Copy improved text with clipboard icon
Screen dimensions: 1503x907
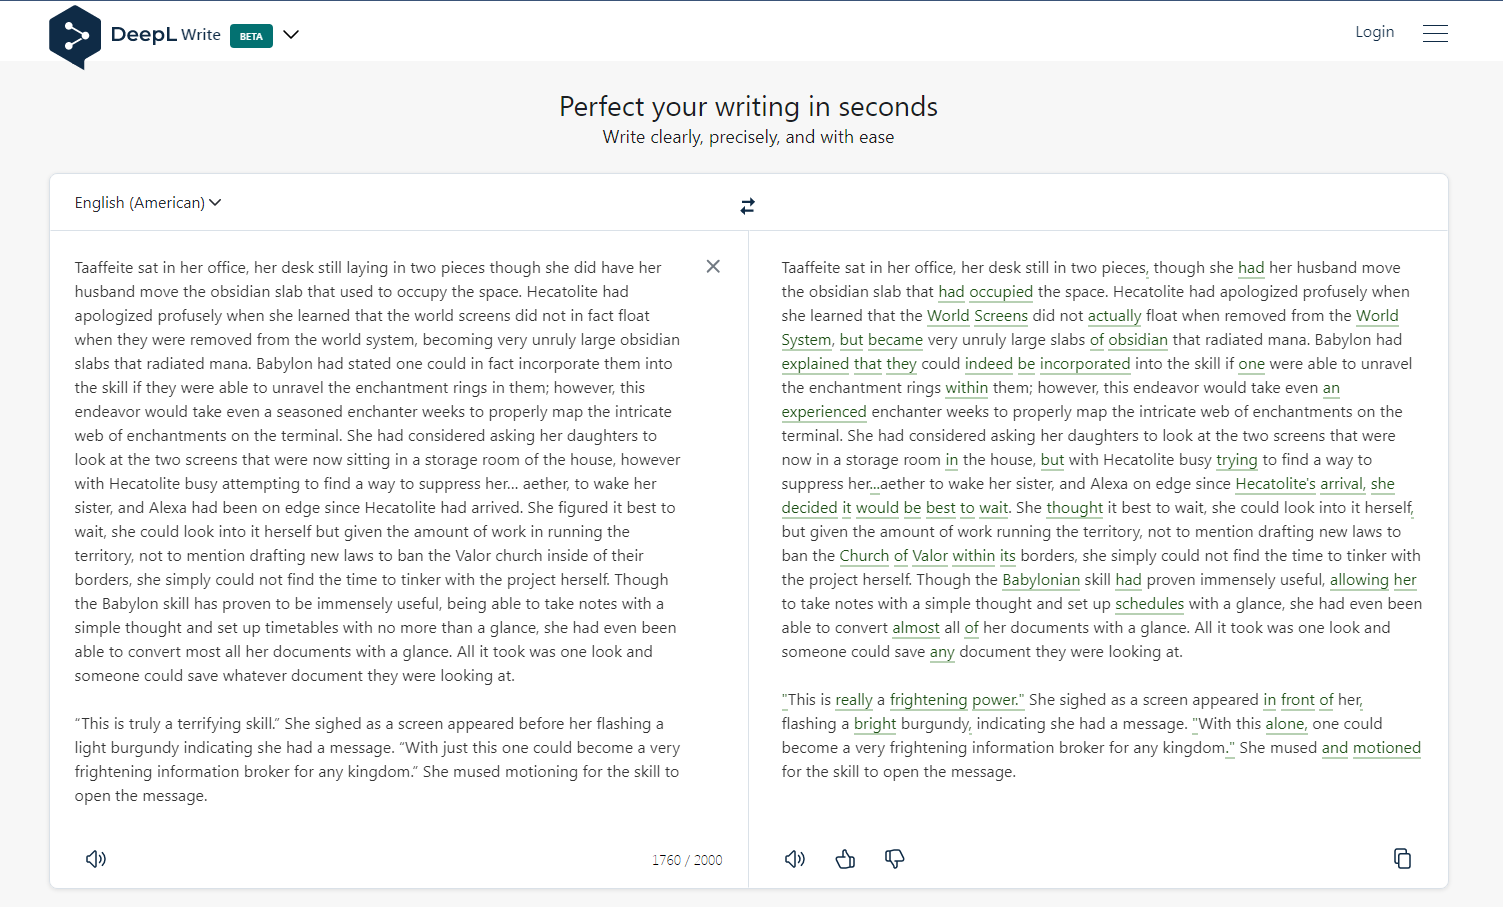[1402, 859]
